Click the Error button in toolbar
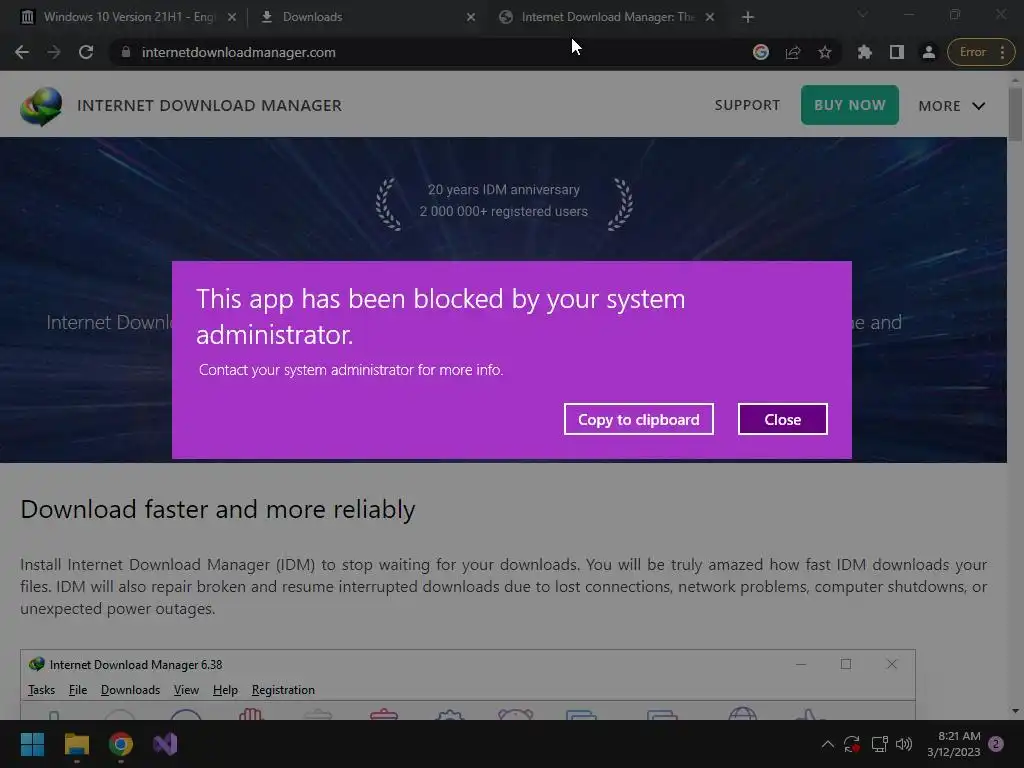 pos(972,52)
